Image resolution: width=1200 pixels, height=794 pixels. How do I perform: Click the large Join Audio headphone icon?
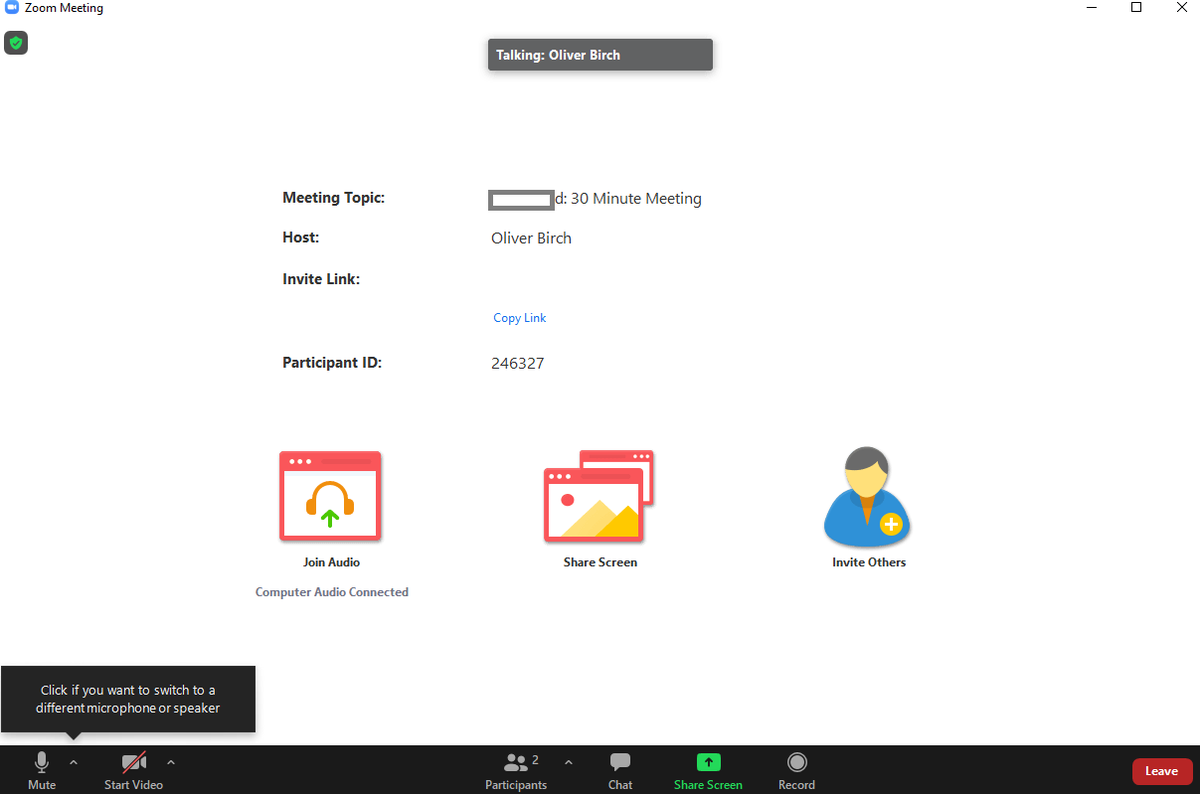[x=330, y=496]
